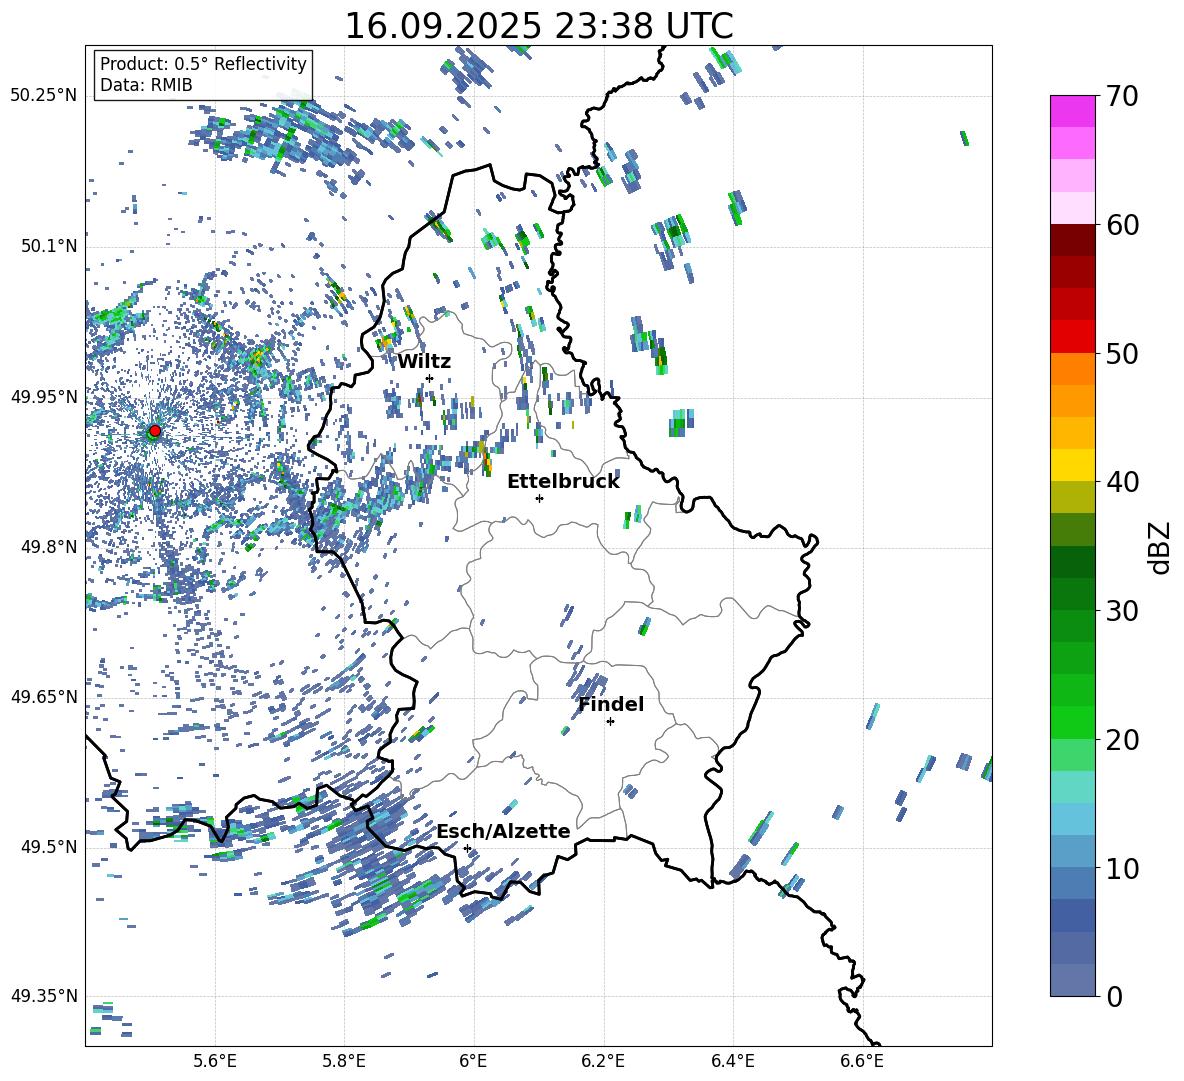Click the Ettelbruck station cross marker
This screenshot has height=1081, width=1184.
[x=539, y=498]
